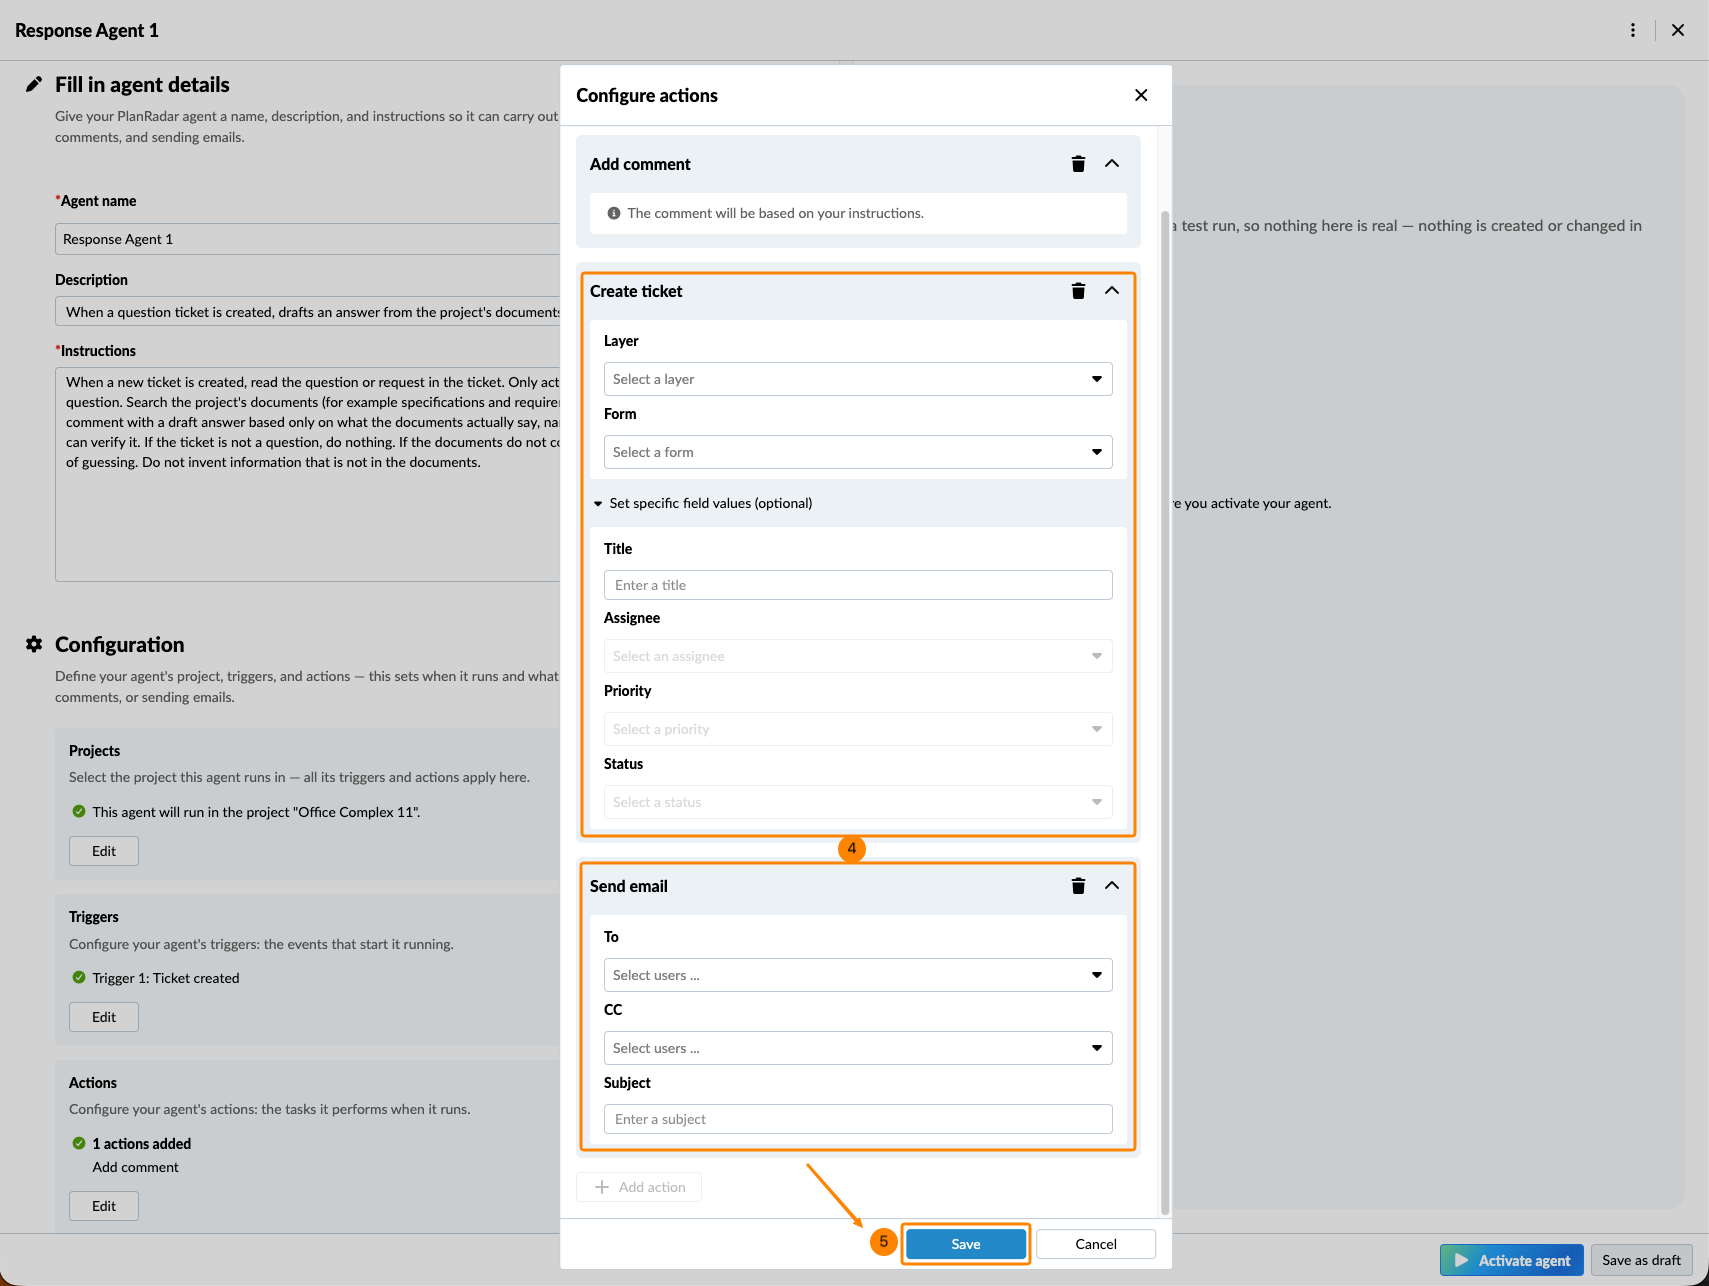Click the 'Create ticket' section heading

click(636, 291)
